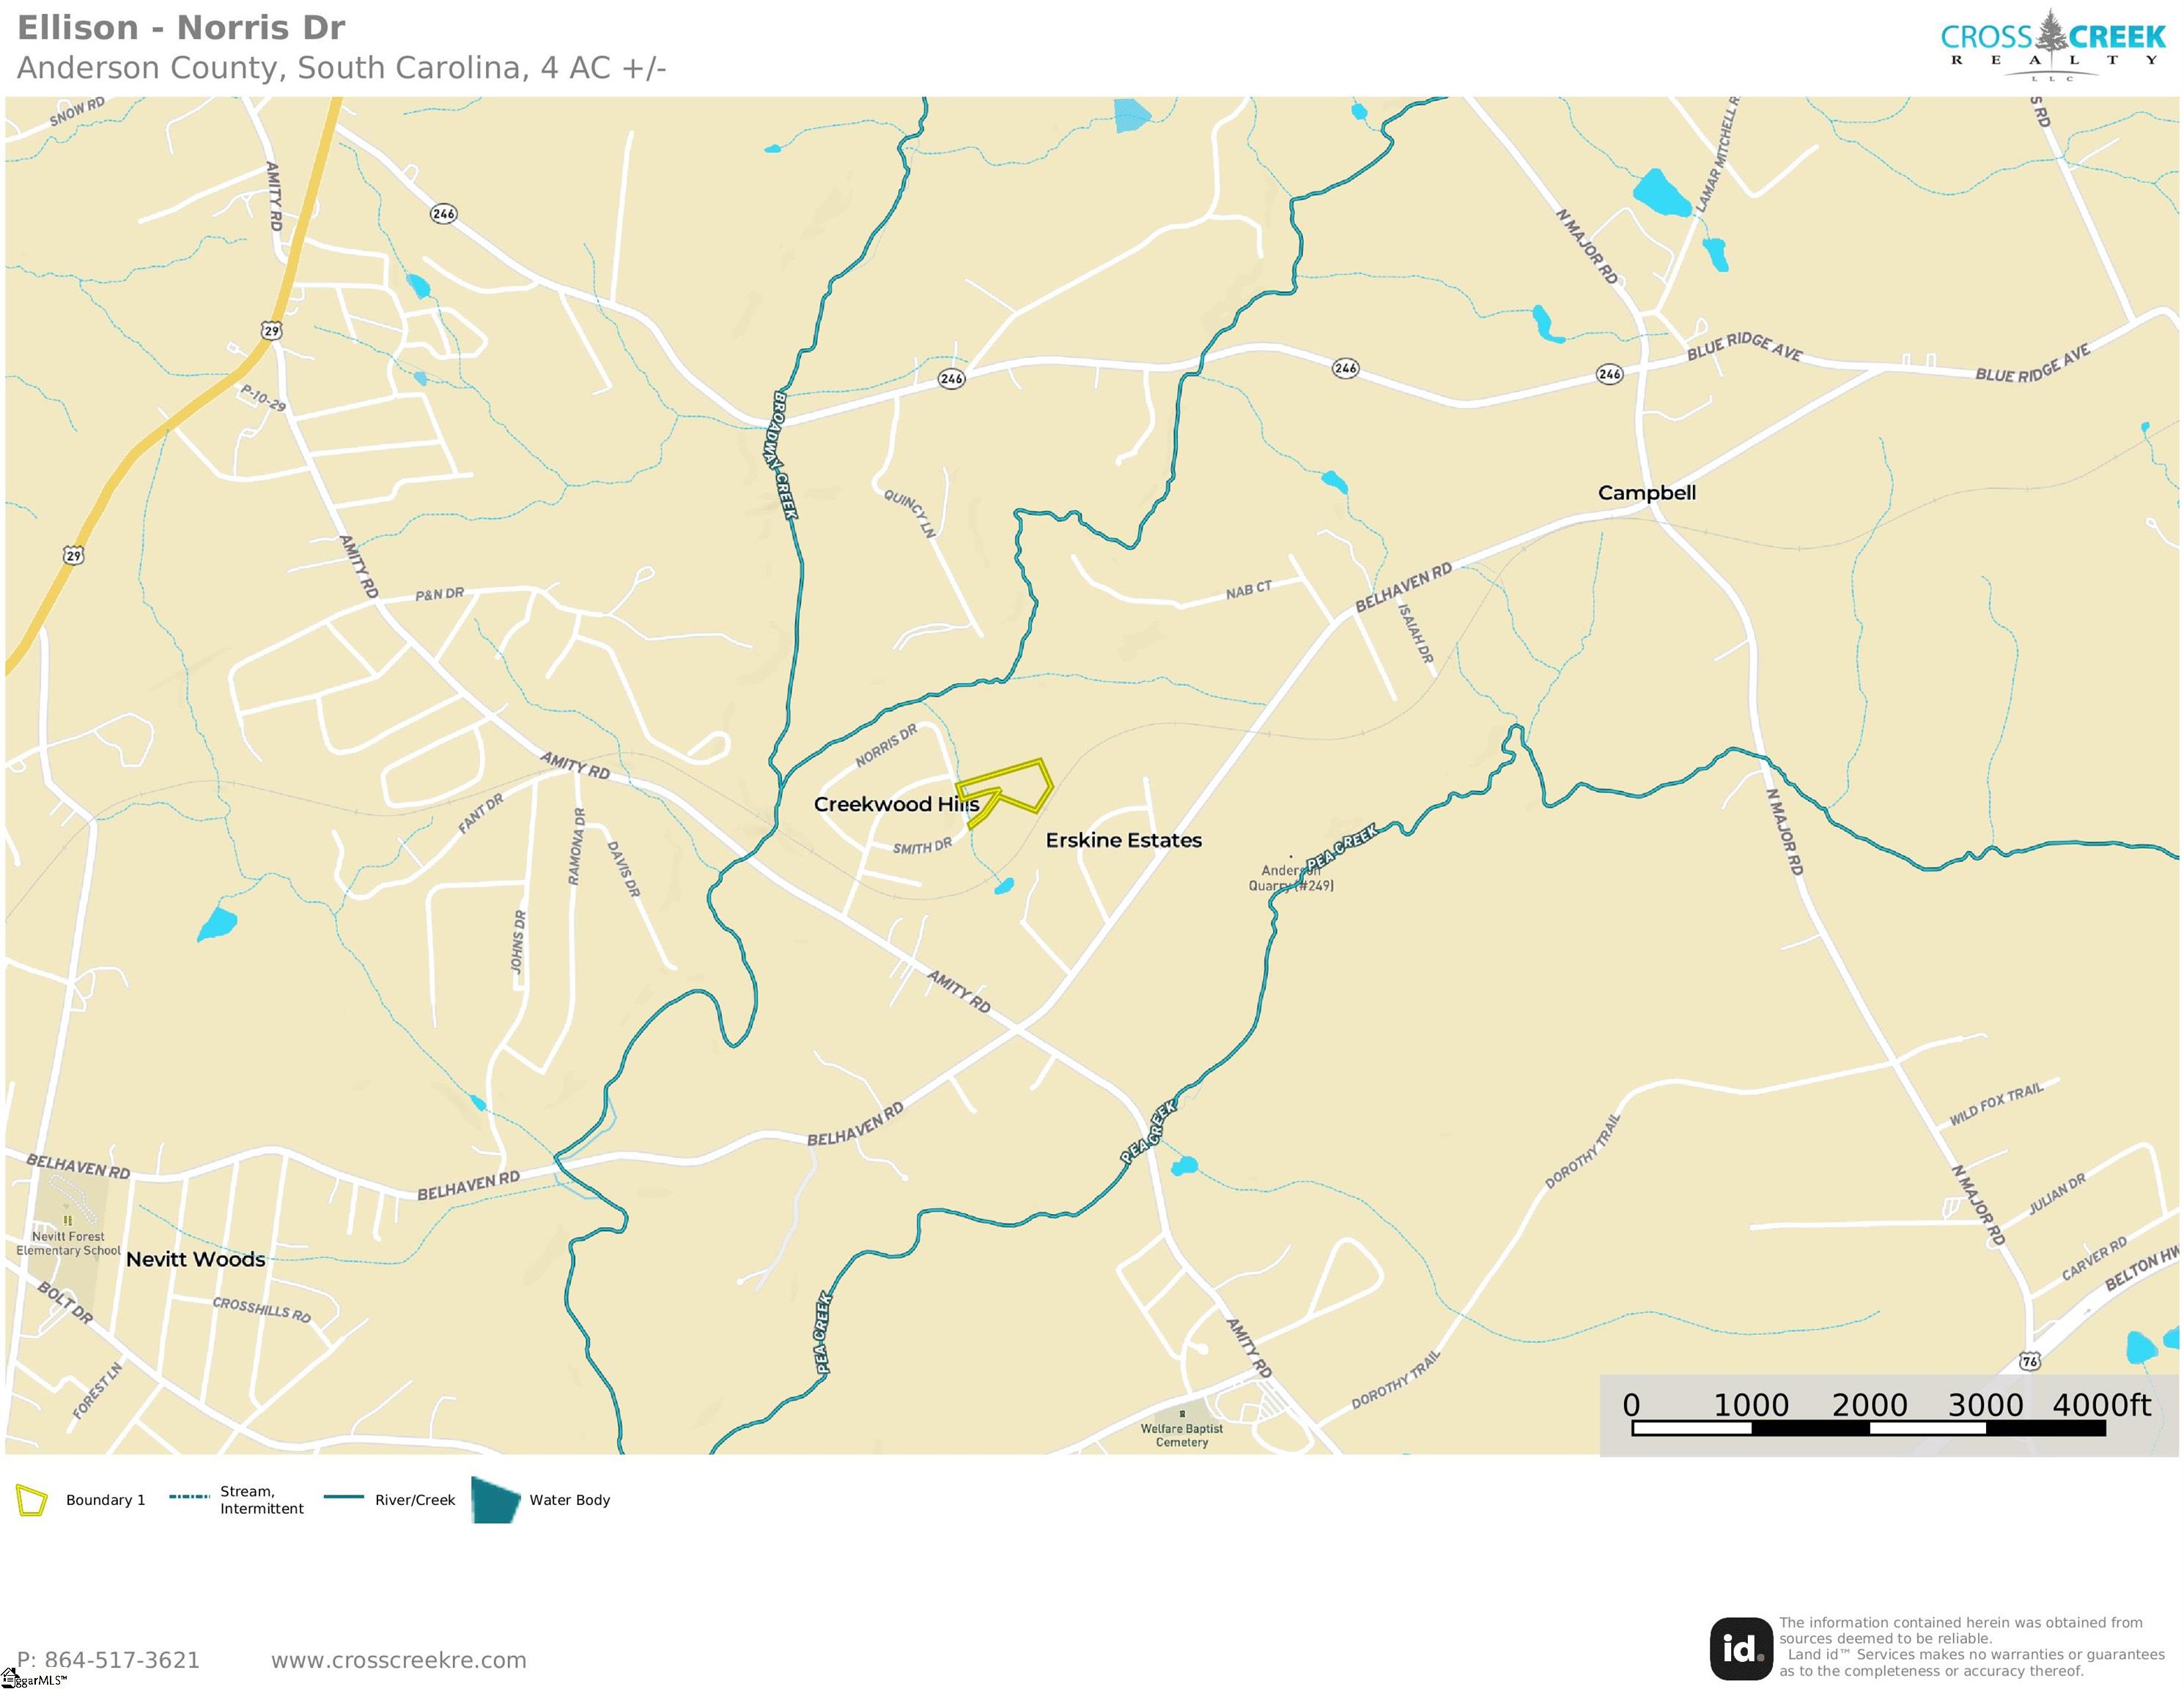Click the Erskine Estates label

point(1124,840)
